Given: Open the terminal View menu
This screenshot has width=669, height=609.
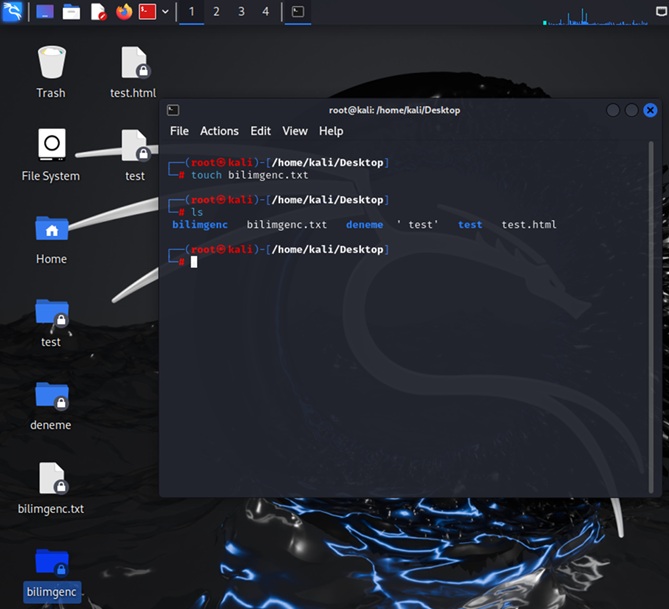Looking at the screenshot, I should click(295, 131).
